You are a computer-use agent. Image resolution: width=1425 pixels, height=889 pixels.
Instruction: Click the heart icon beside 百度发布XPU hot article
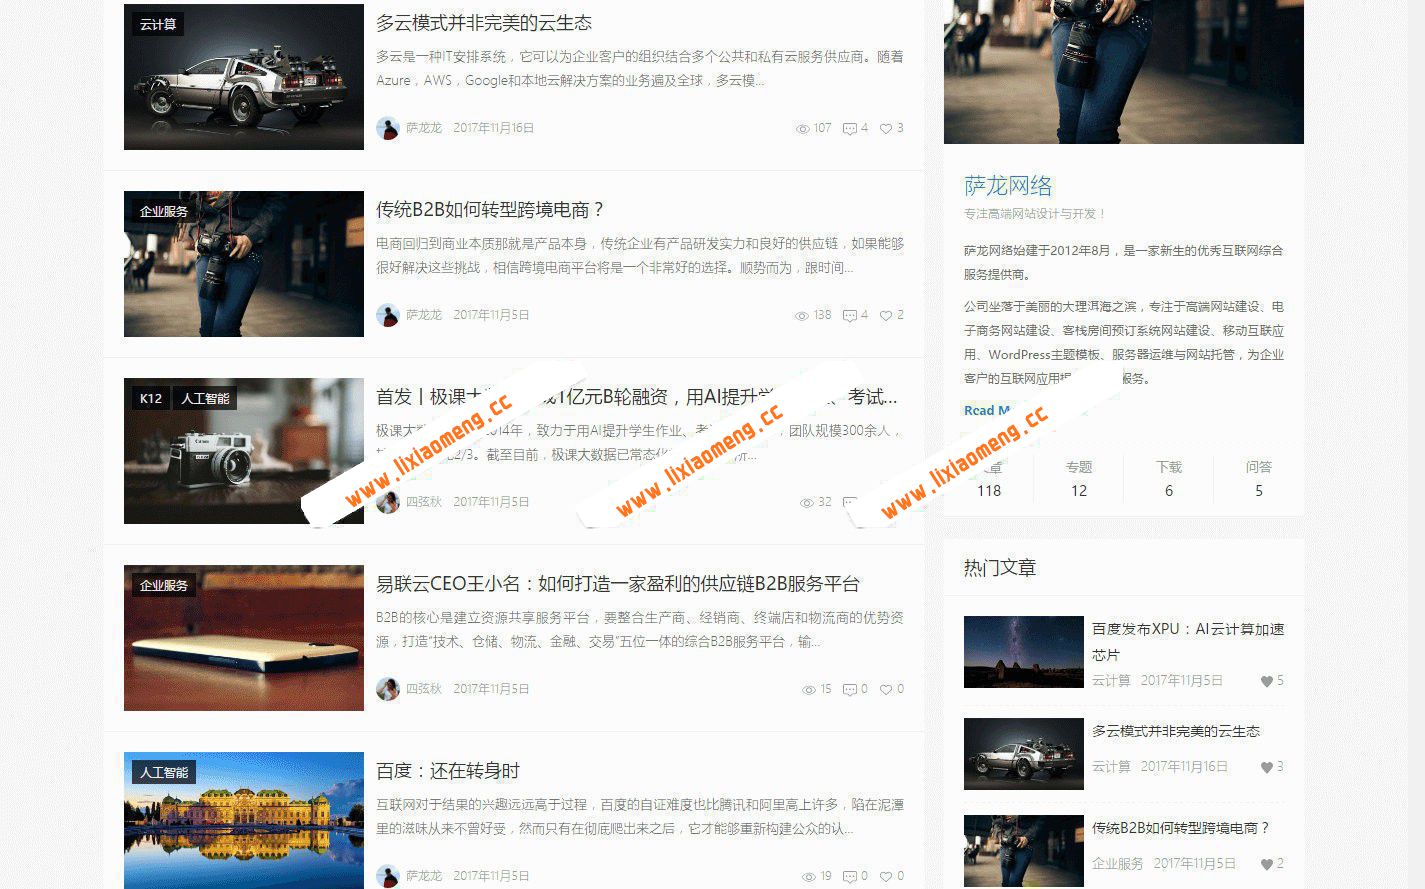pos(1266,681)
